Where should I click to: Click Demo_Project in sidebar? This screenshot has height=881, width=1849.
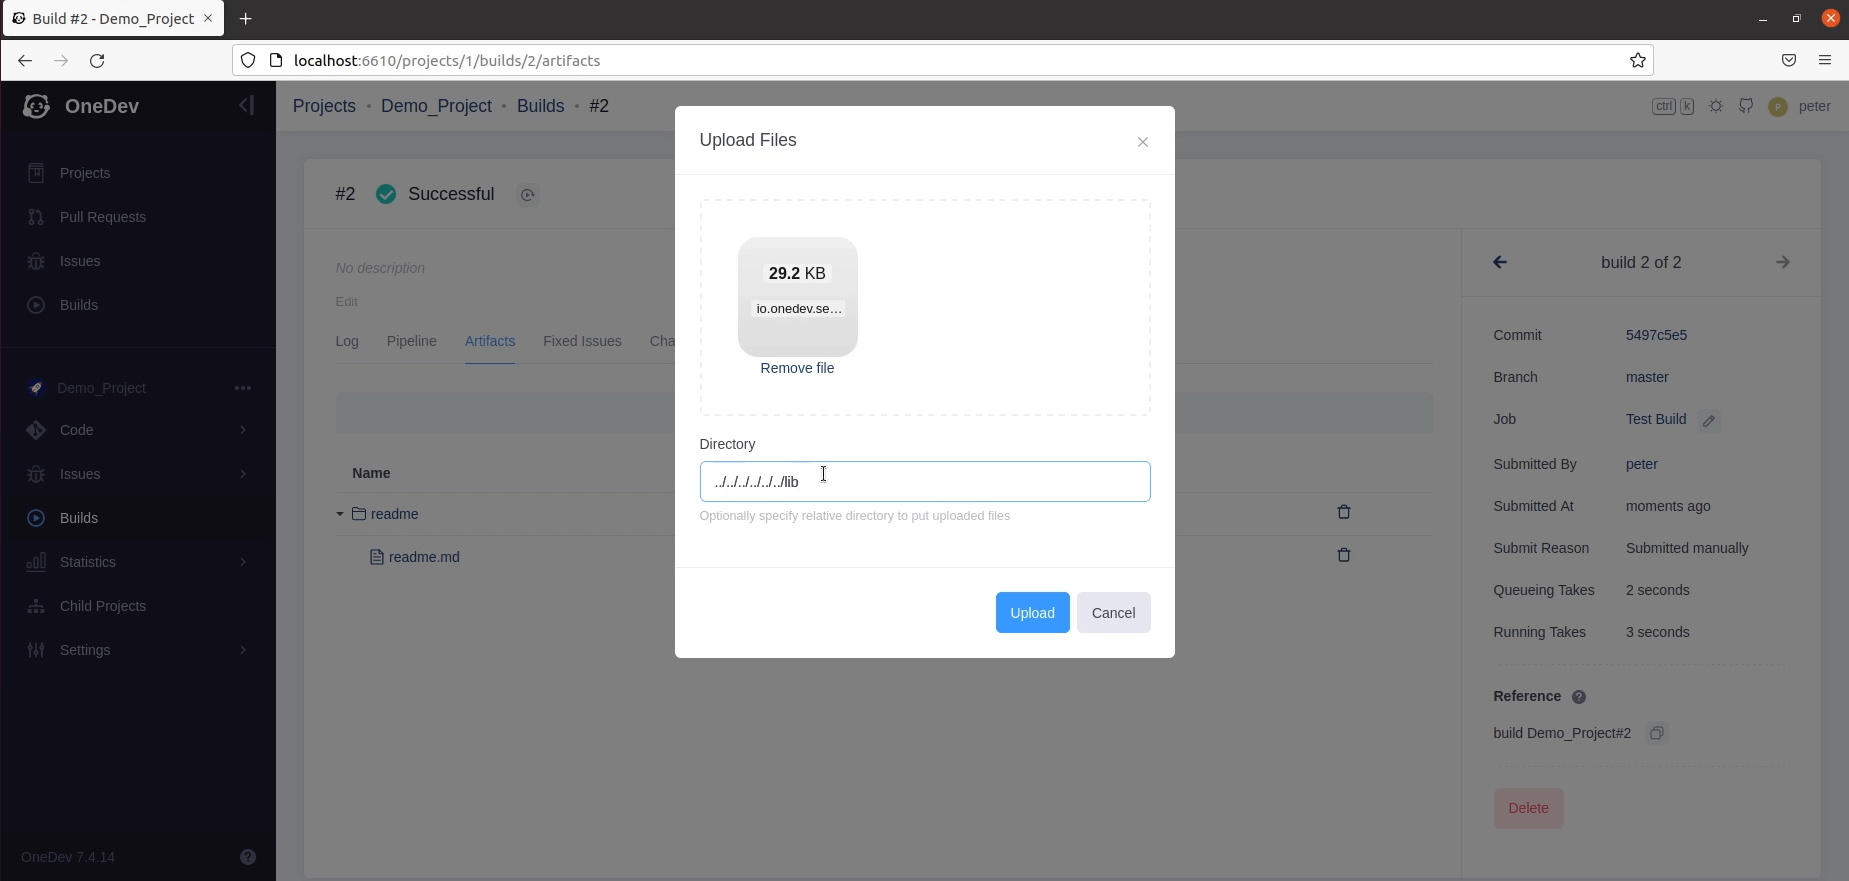[x=102, y=388]
